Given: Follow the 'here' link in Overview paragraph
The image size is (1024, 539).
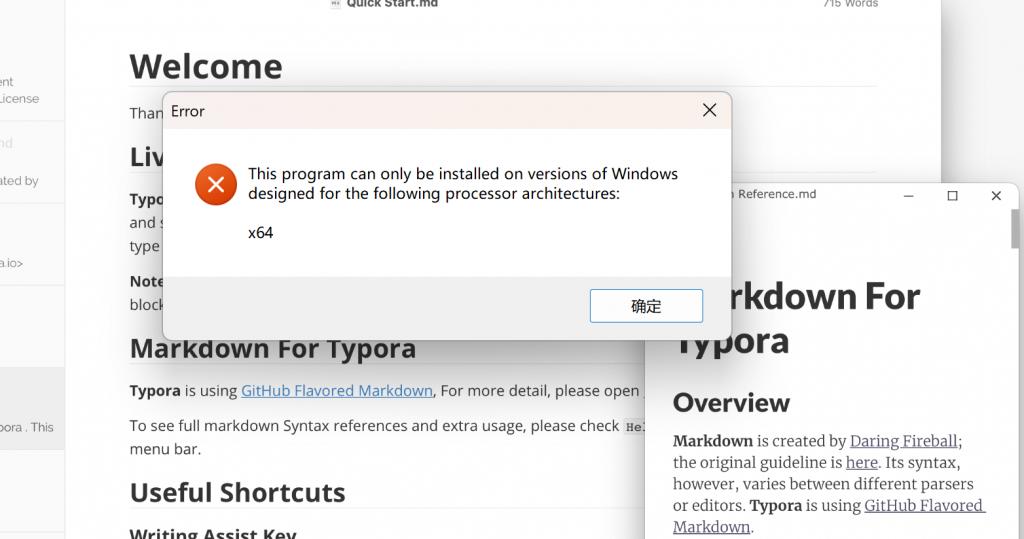Looking at the screenshot, I should (x=861, y=463).
